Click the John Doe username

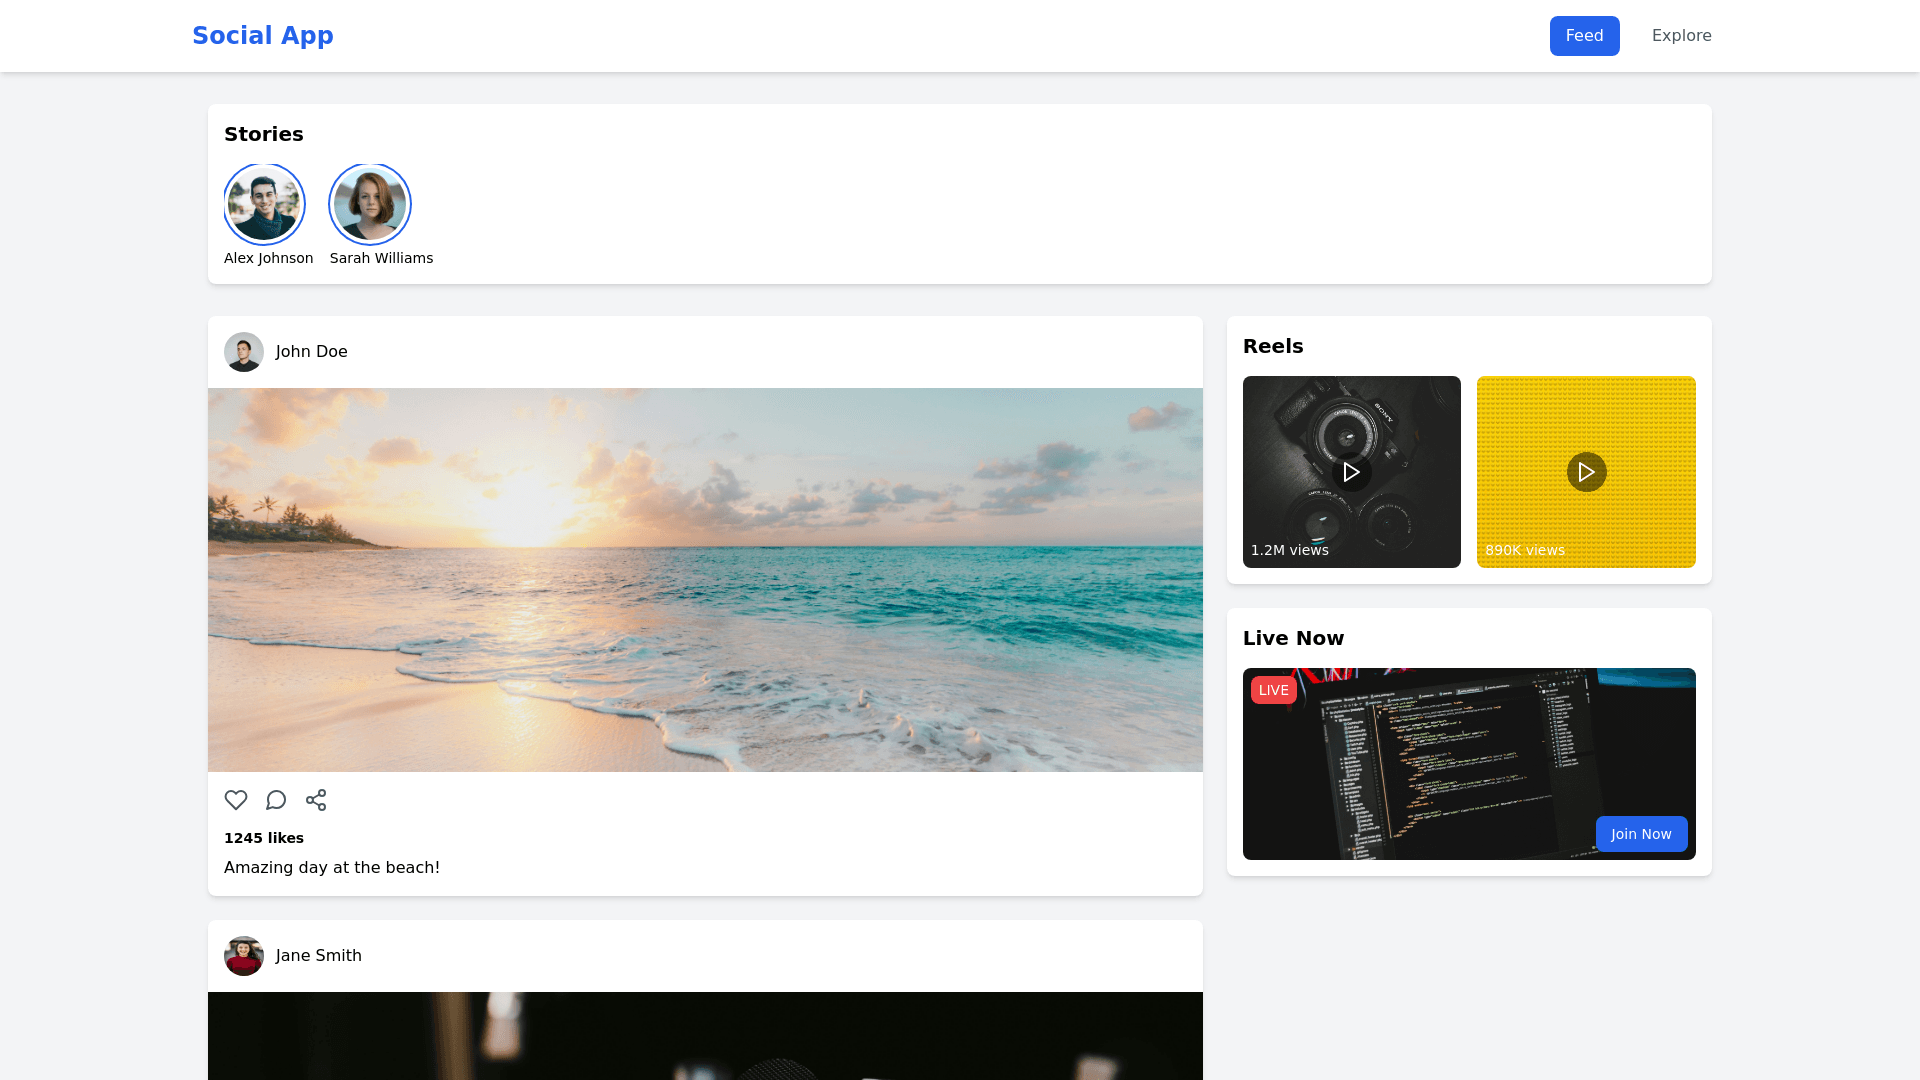tap(312, 352)
